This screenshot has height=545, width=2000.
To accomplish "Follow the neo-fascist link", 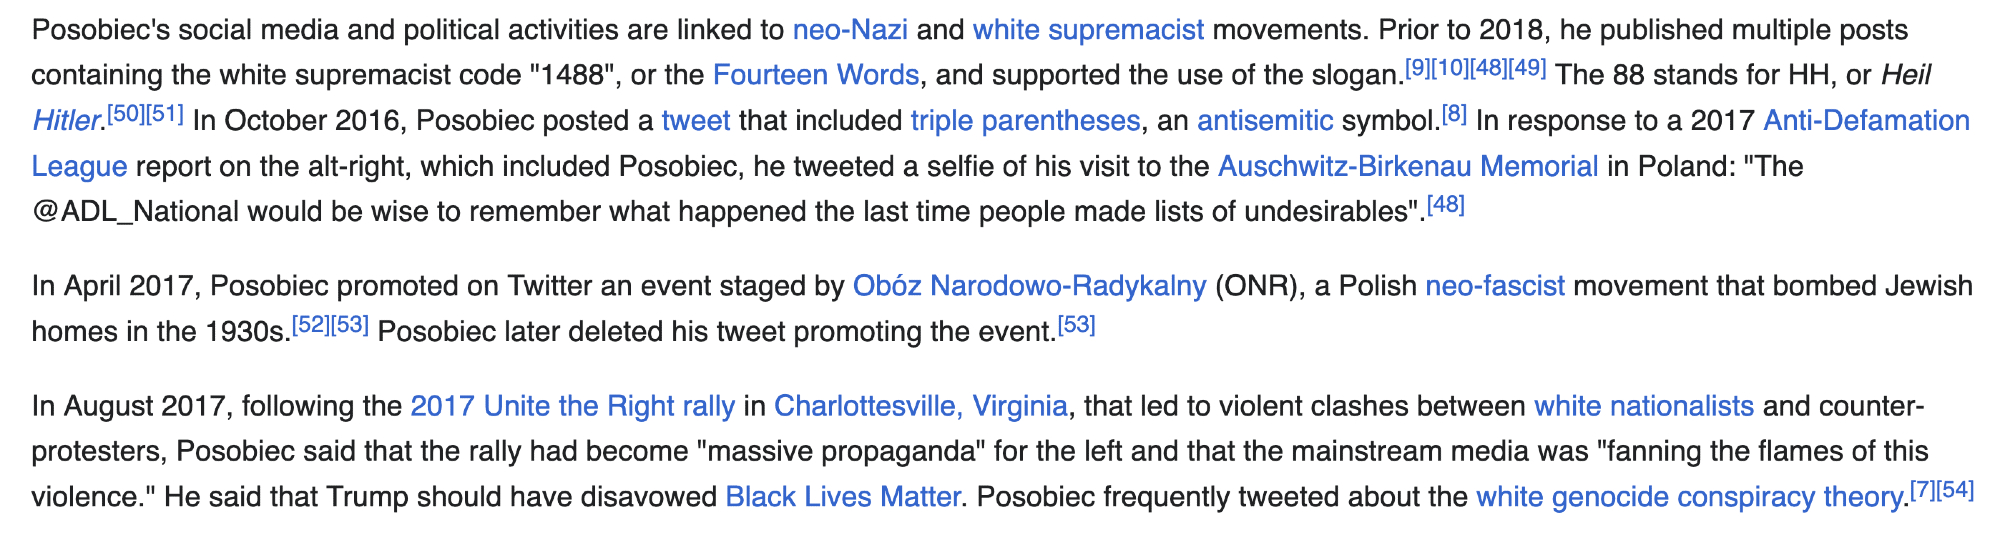I will pos(1494,286).
